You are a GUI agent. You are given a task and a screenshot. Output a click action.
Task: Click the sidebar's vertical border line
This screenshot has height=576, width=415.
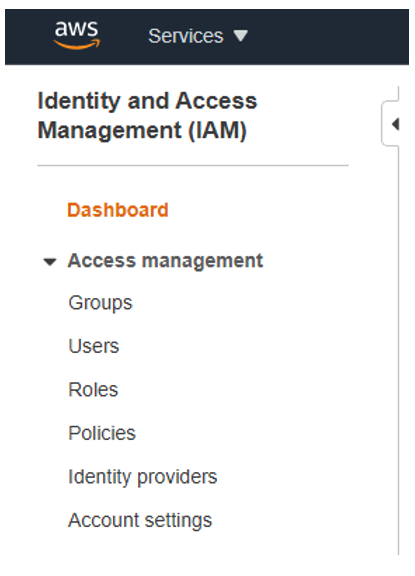pyautogui.click(x=398, y=349)
